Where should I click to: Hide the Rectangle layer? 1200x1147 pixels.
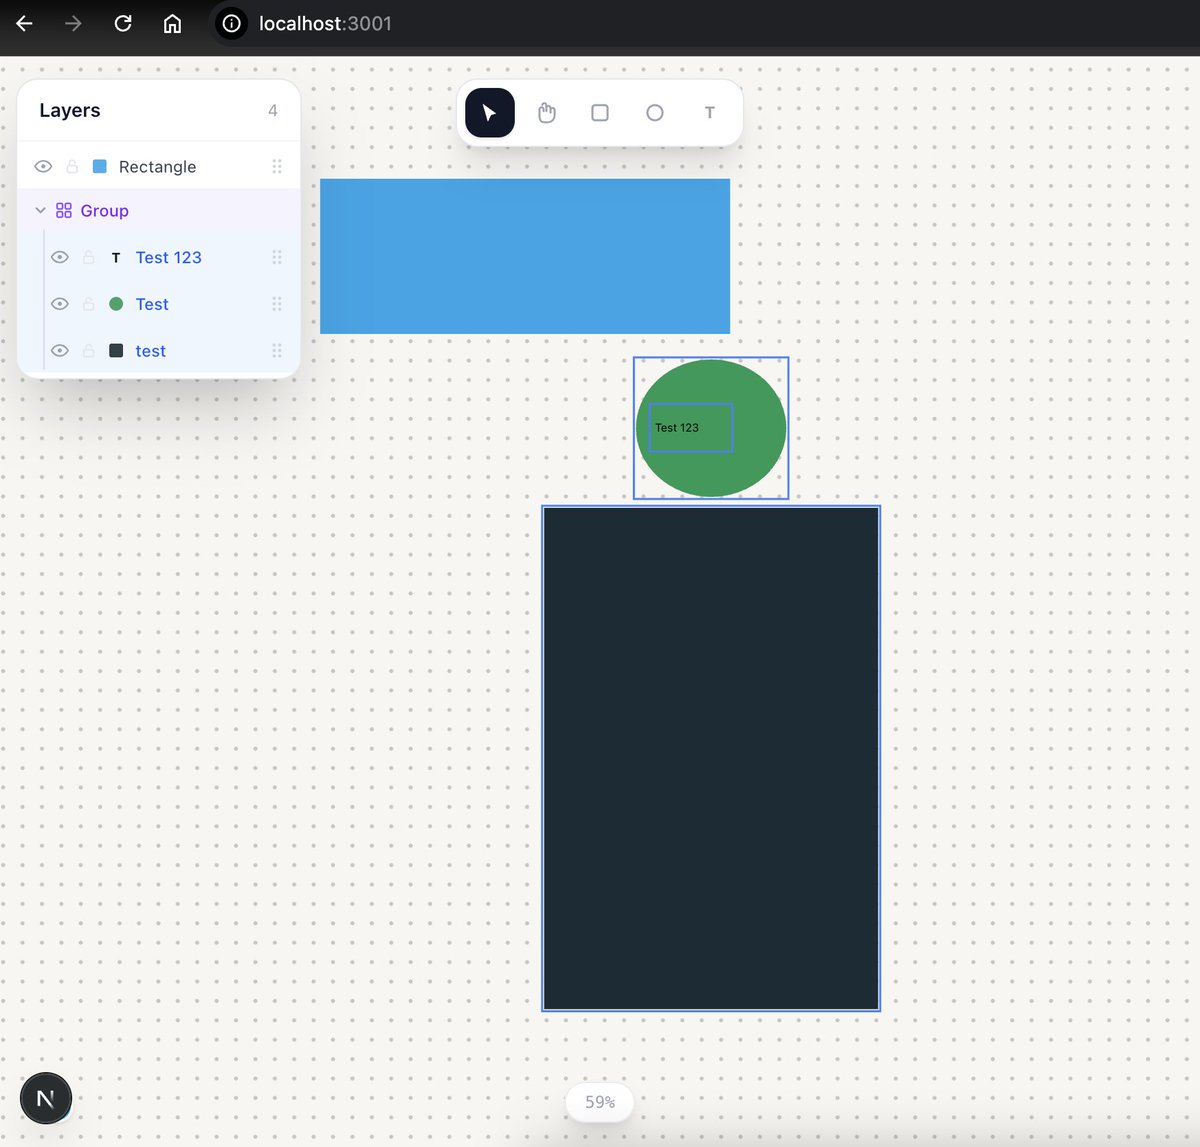43,166
